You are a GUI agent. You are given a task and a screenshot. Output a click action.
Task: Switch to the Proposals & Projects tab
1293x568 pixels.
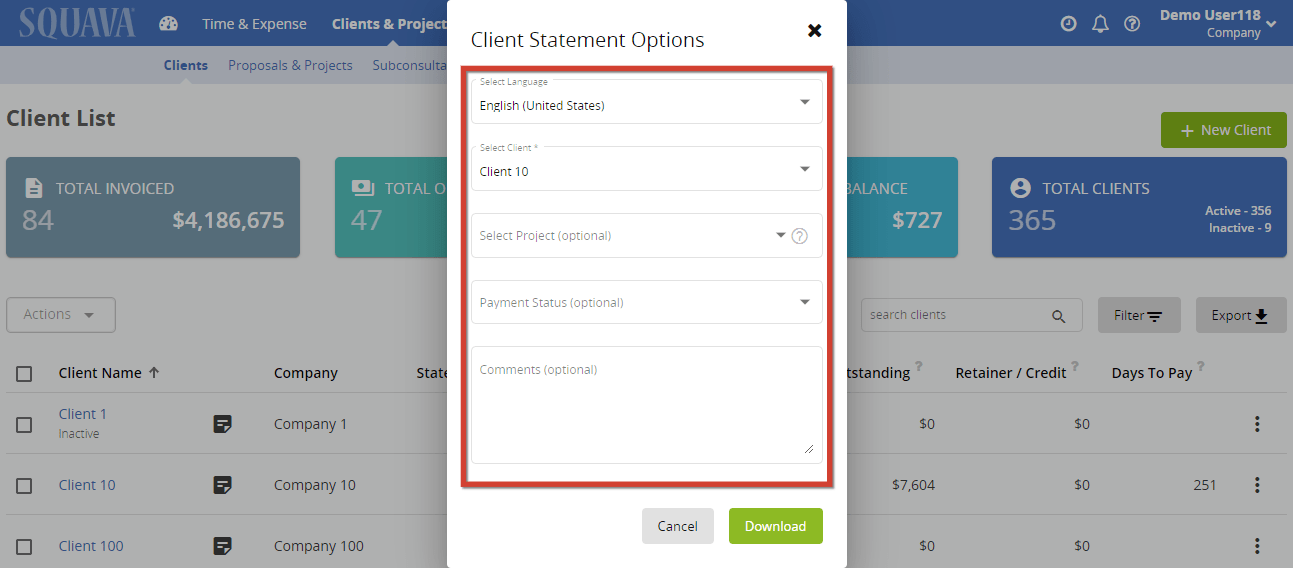tap(290, 65)
